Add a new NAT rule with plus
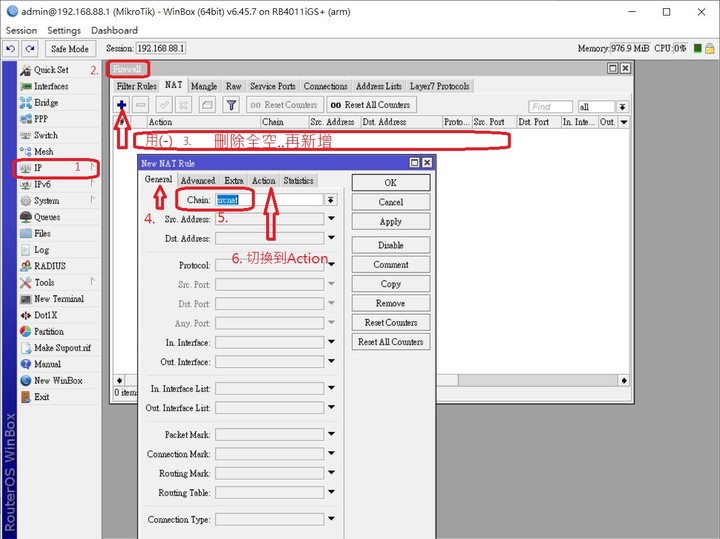 coord(122,105)
